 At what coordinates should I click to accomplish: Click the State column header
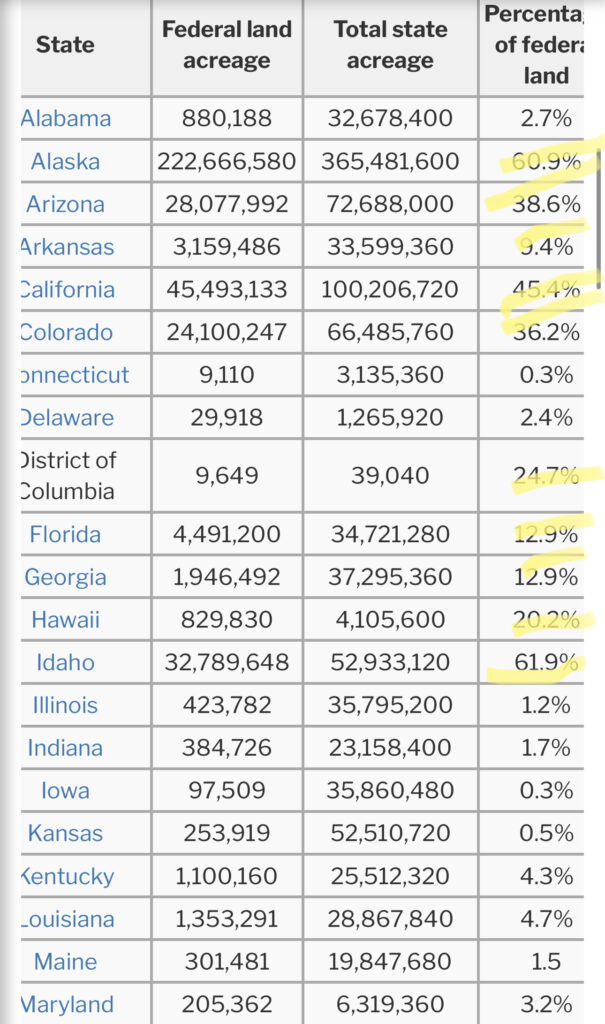coord(66,45)
